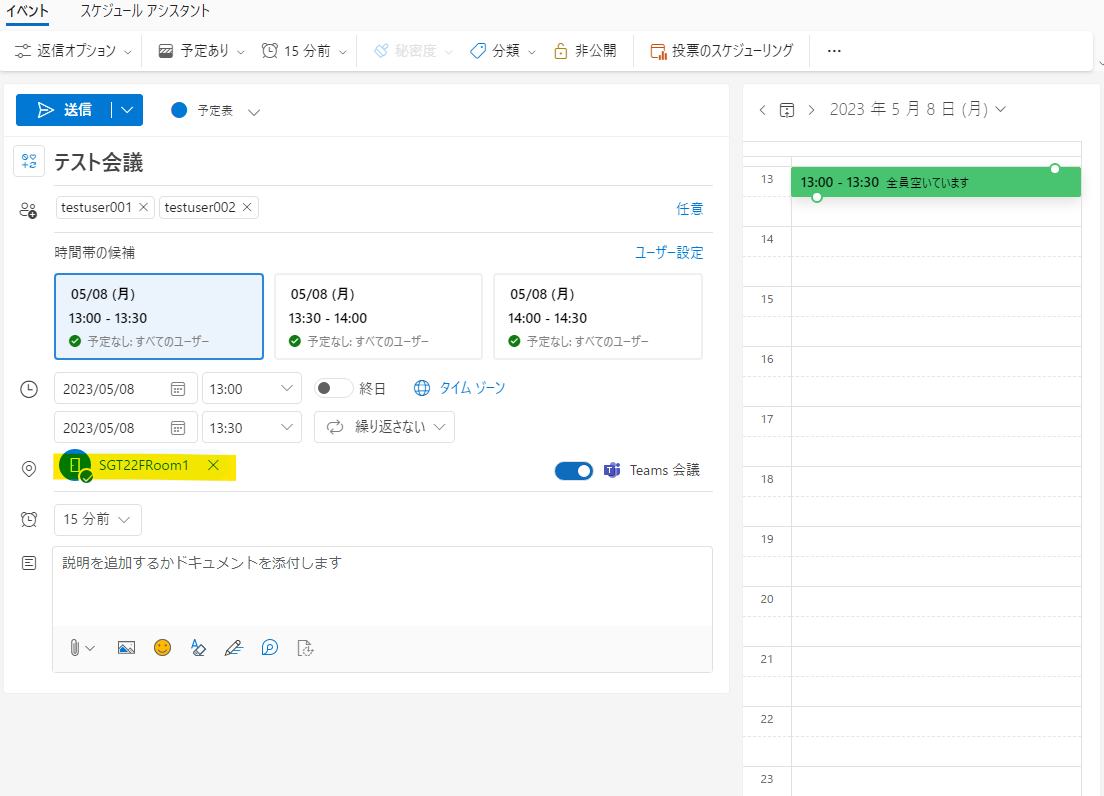This screenshot has height=796, width=1104.
Task: Remove the SGT22FRoom1 room
Action: click(x=213, y=465)
